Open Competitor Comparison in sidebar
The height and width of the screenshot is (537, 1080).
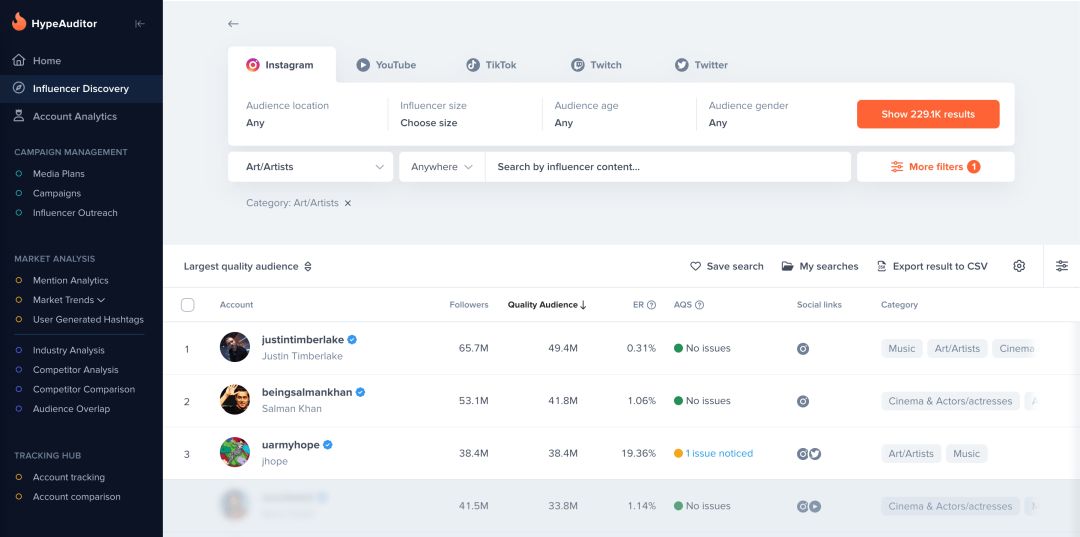[83, 389]
